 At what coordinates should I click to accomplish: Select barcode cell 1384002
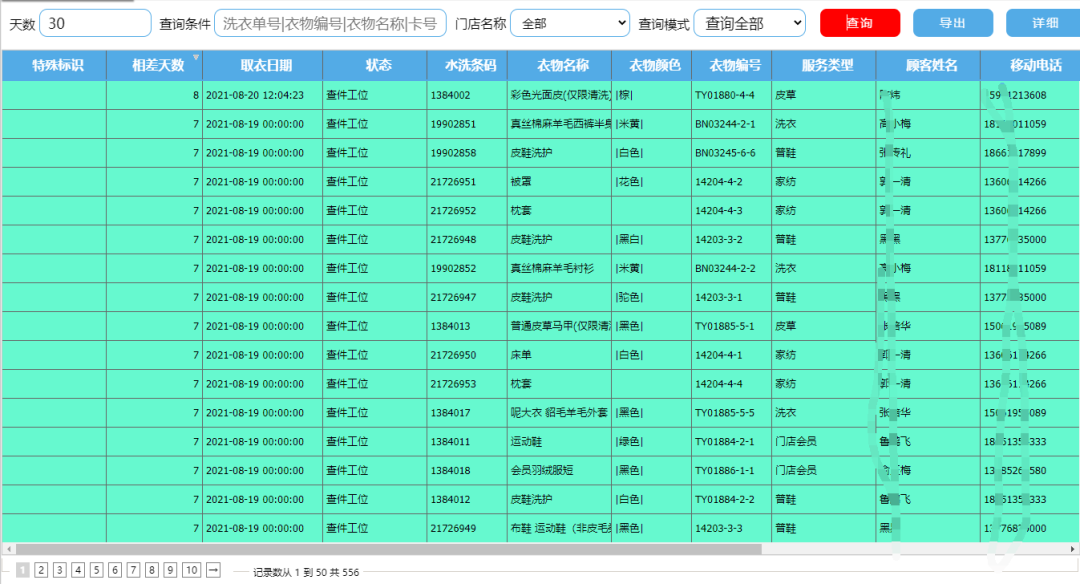467,95
